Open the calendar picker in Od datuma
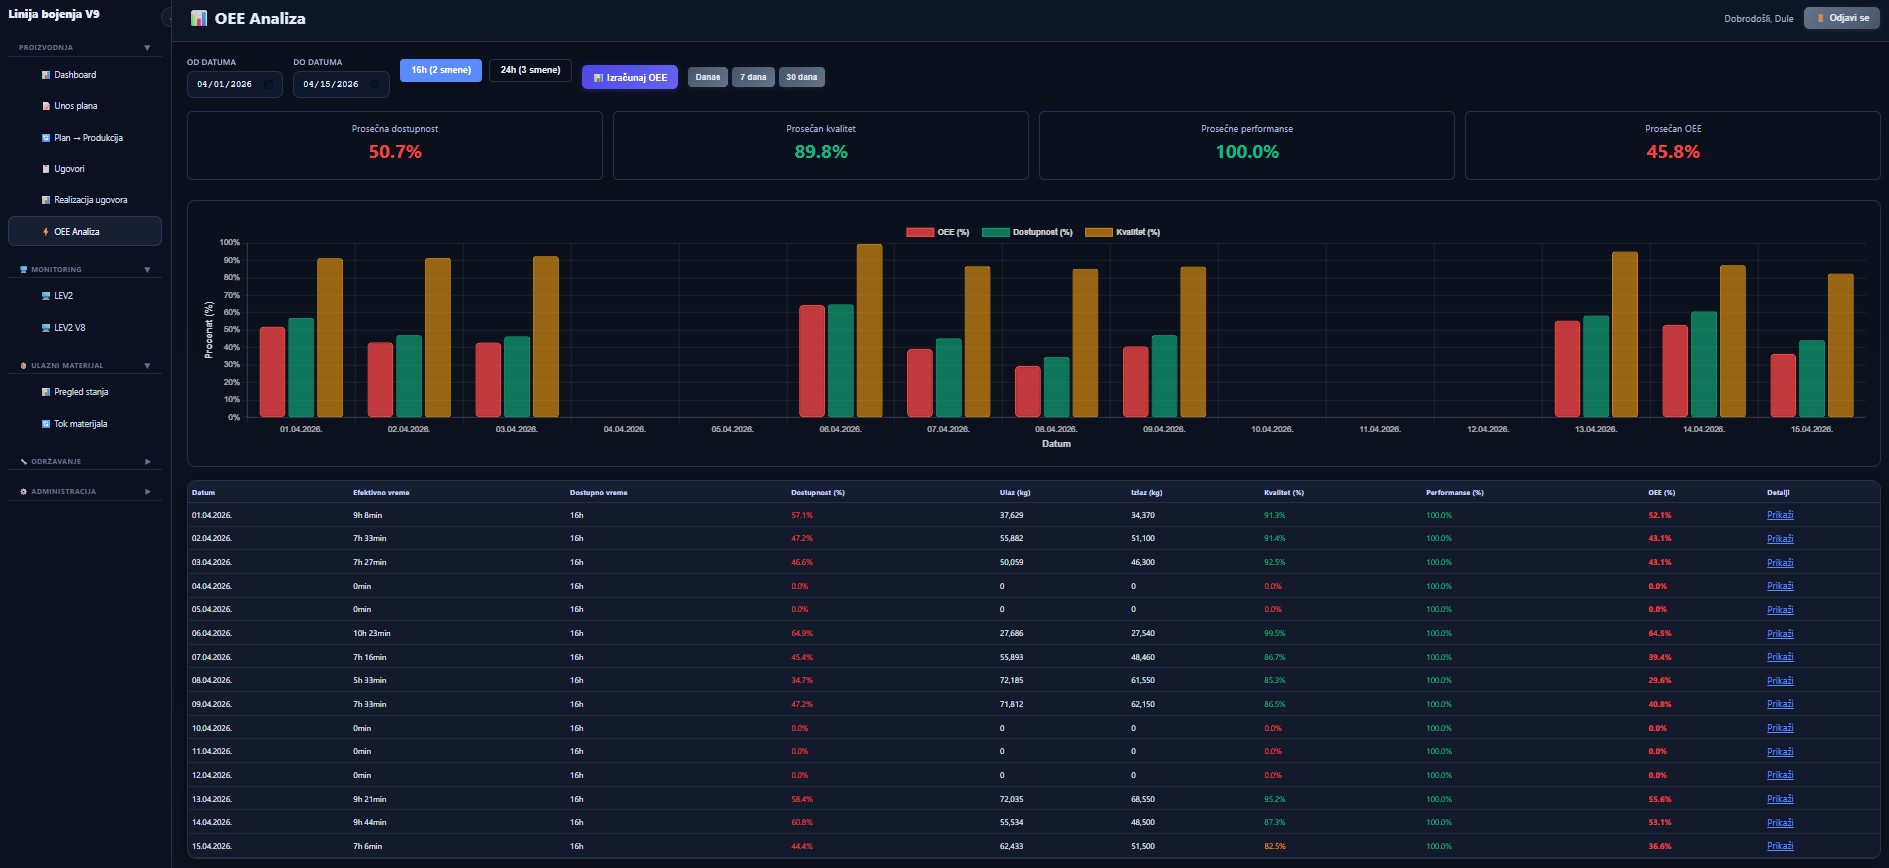Viewport: 1889px width, 868px height. pyautogui.click(x=268, y=85)
